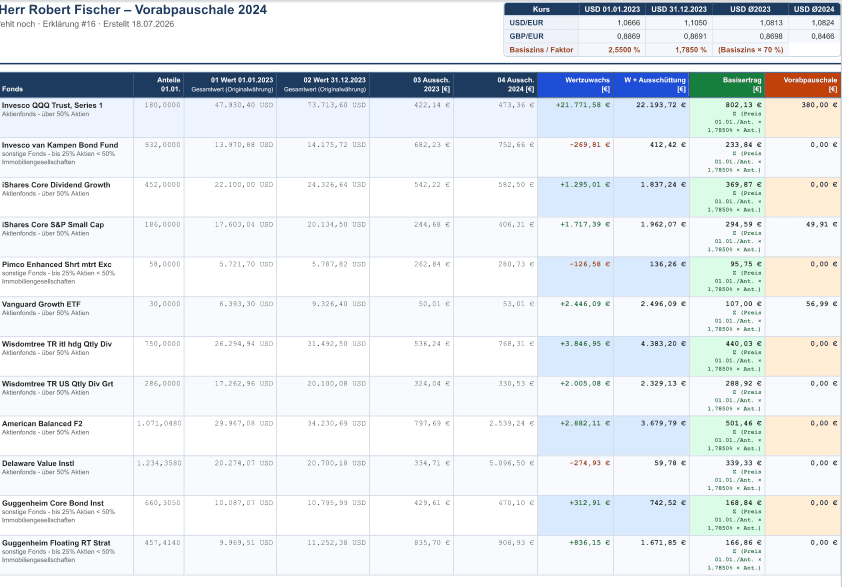Click the page title Herr Robert Fischer – Vorabpauschale 2024
This screenshot has width=842, height=587.
click(133, 10)
